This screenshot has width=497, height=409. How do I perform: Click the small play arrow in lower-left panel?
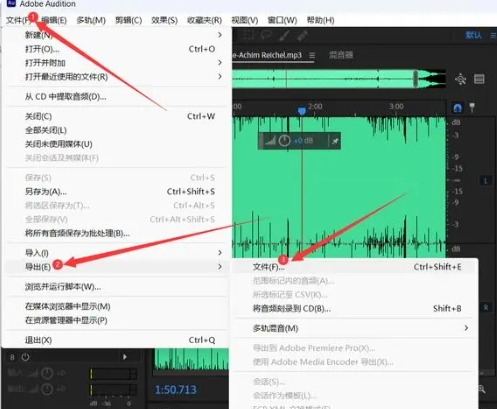click(125, 357)
